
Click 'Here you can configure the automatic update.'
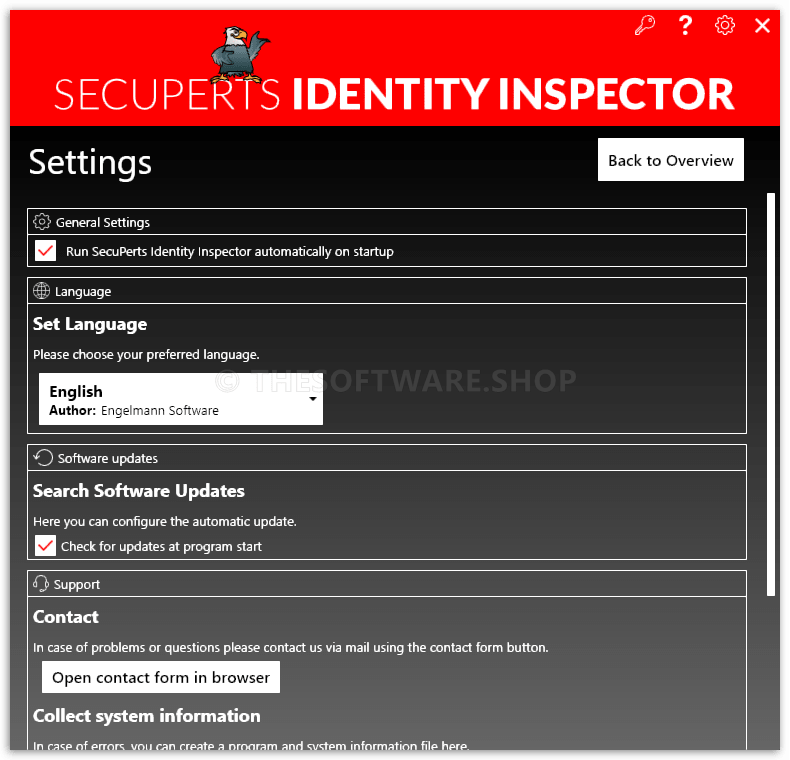click(x=165, y=521)
